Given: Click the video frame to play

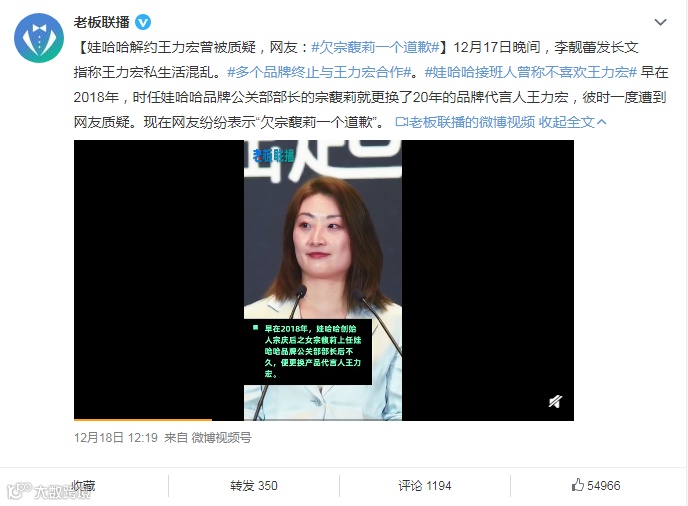Looking at the screenshot, I should point(324,280).
